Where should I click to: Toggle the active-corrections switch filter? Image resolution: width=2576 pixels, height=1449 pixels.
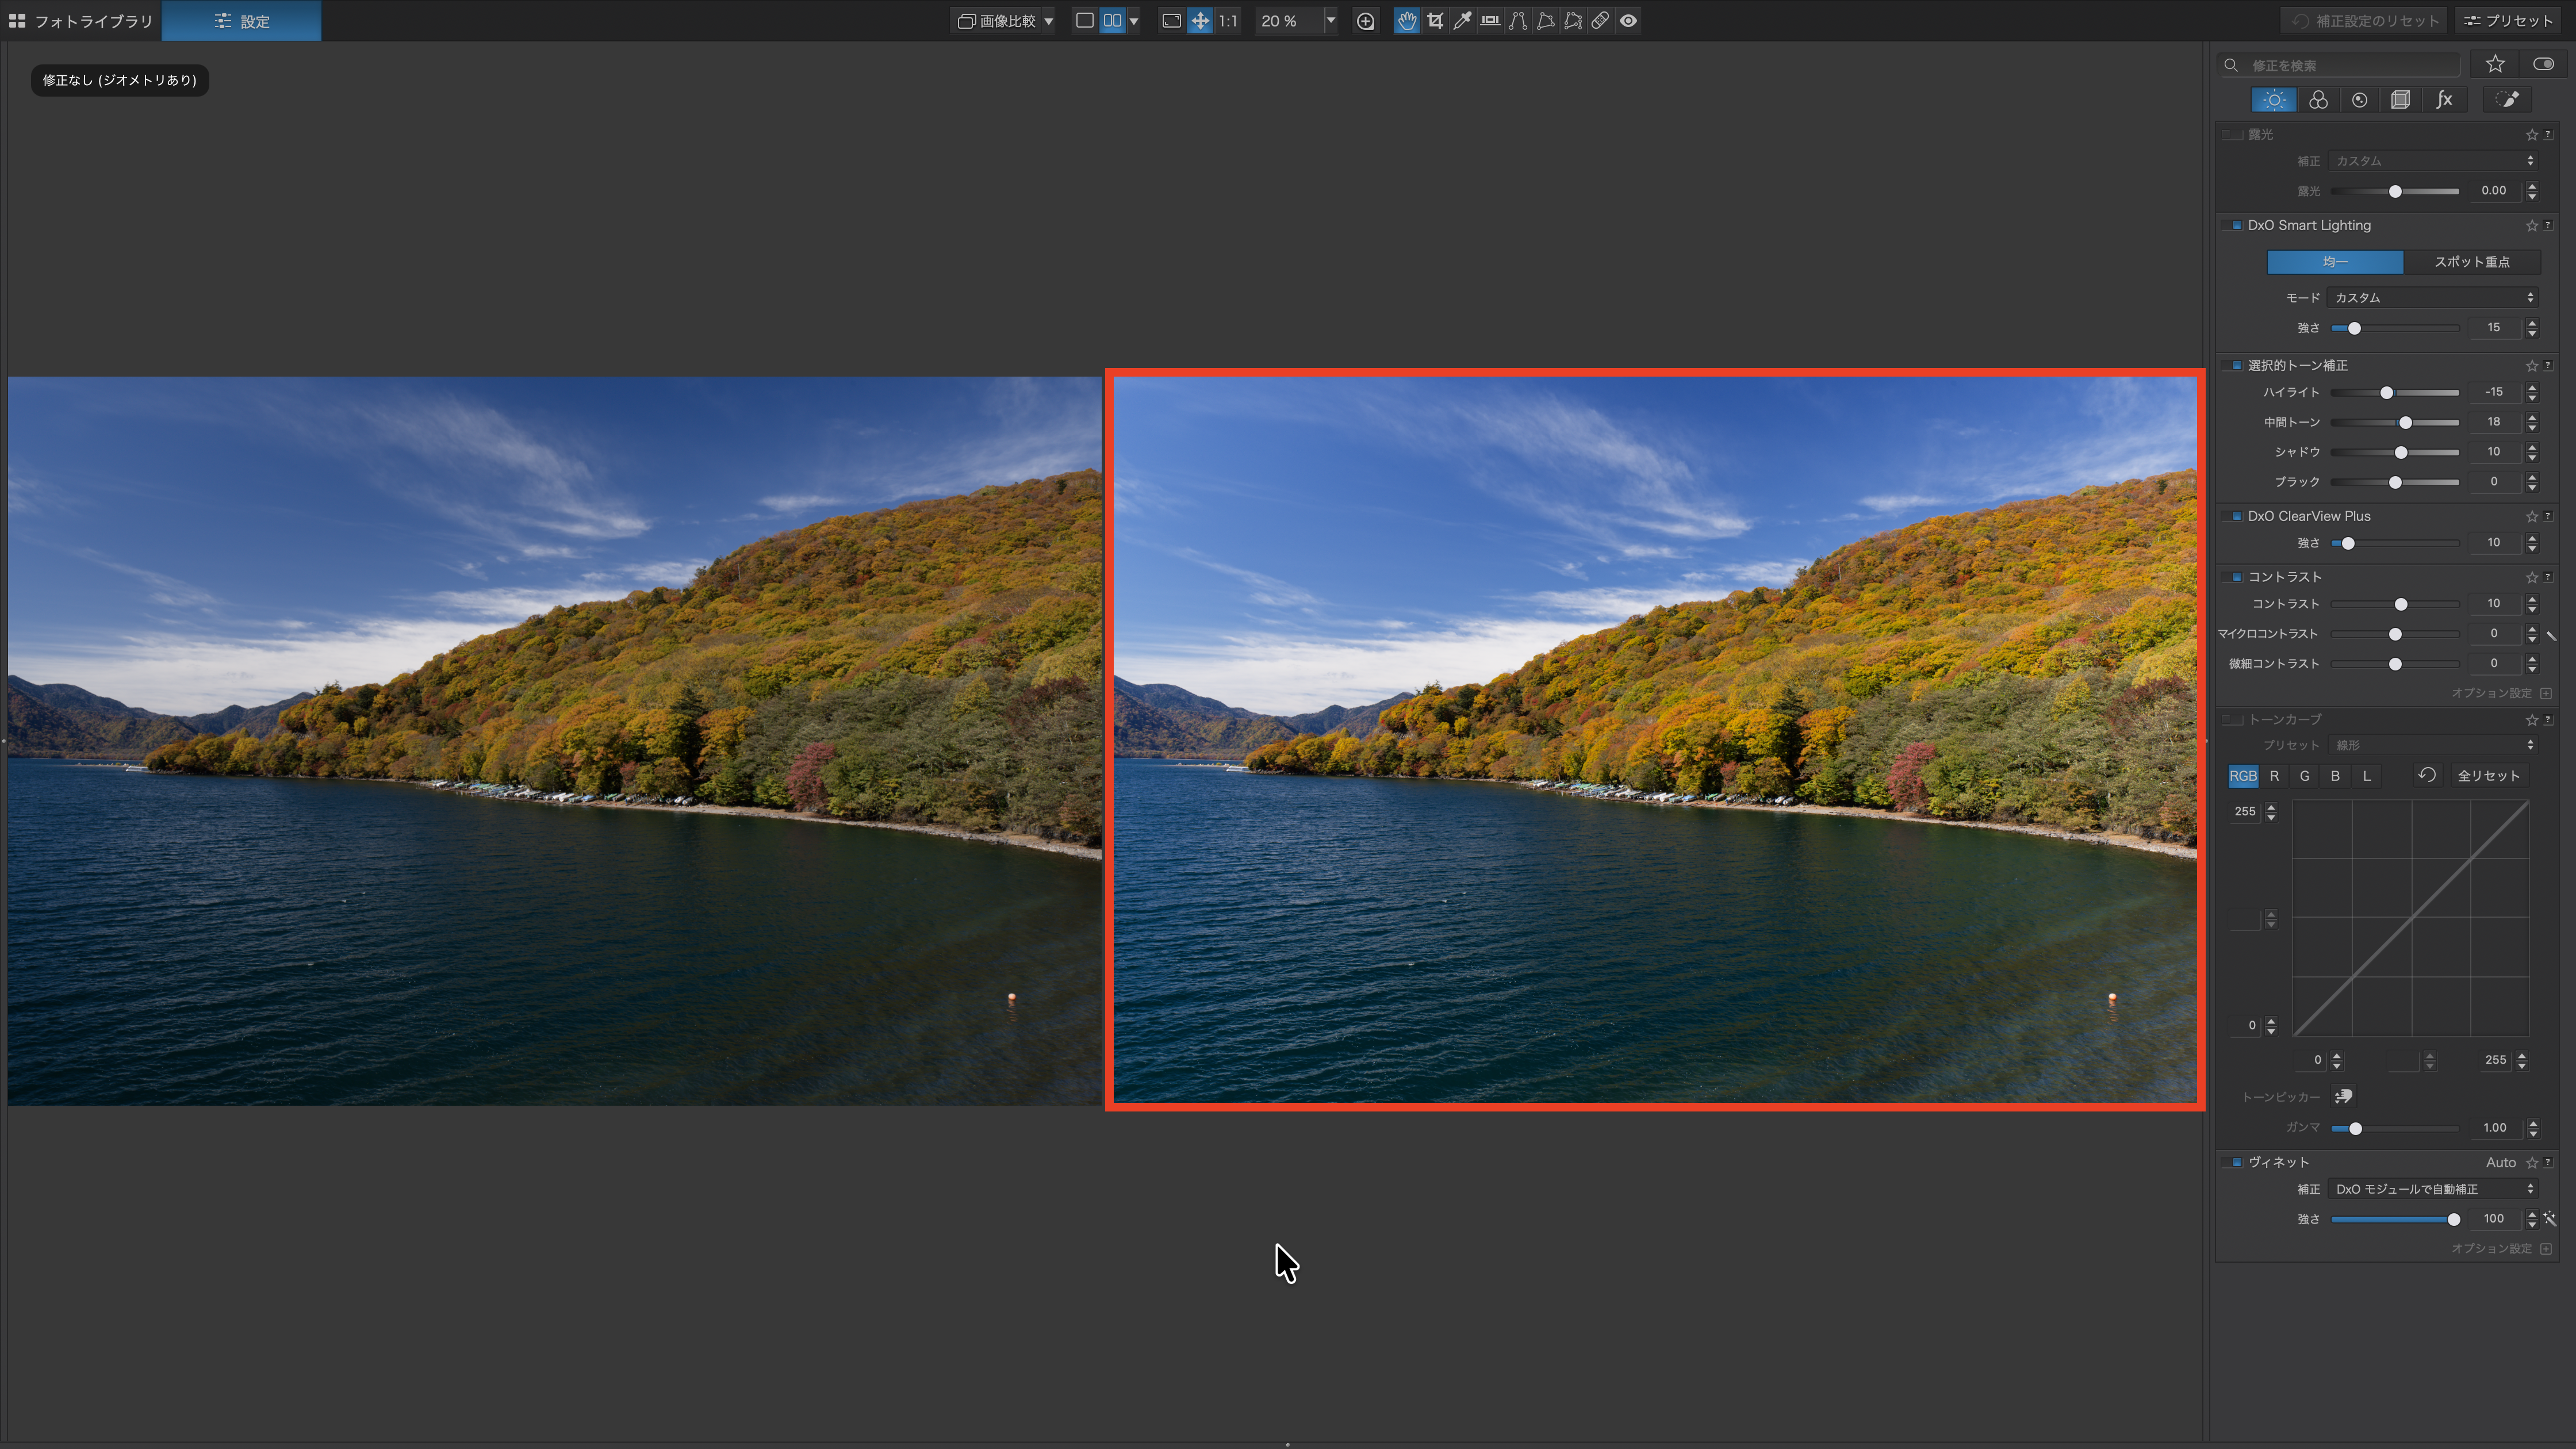coord(2543,64)
